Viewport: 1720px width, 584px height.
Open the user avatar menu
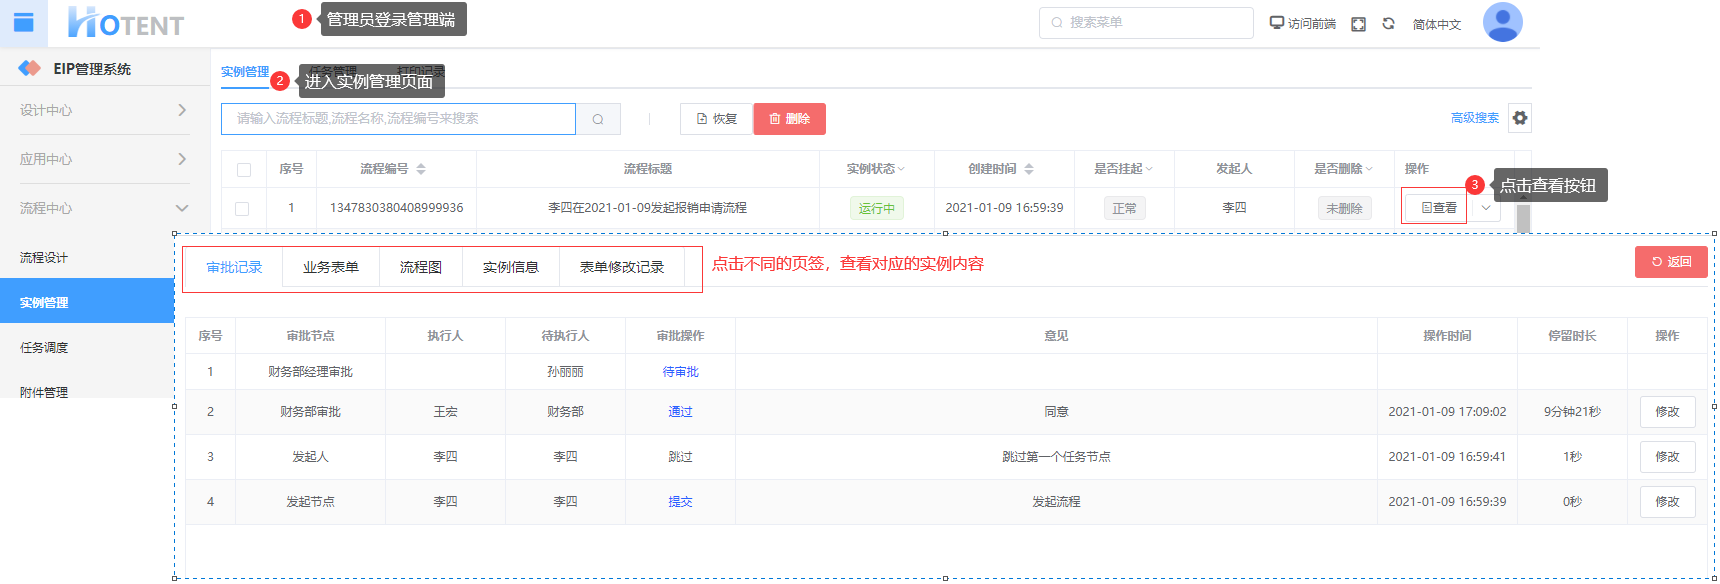click(x=1502, y=22)
